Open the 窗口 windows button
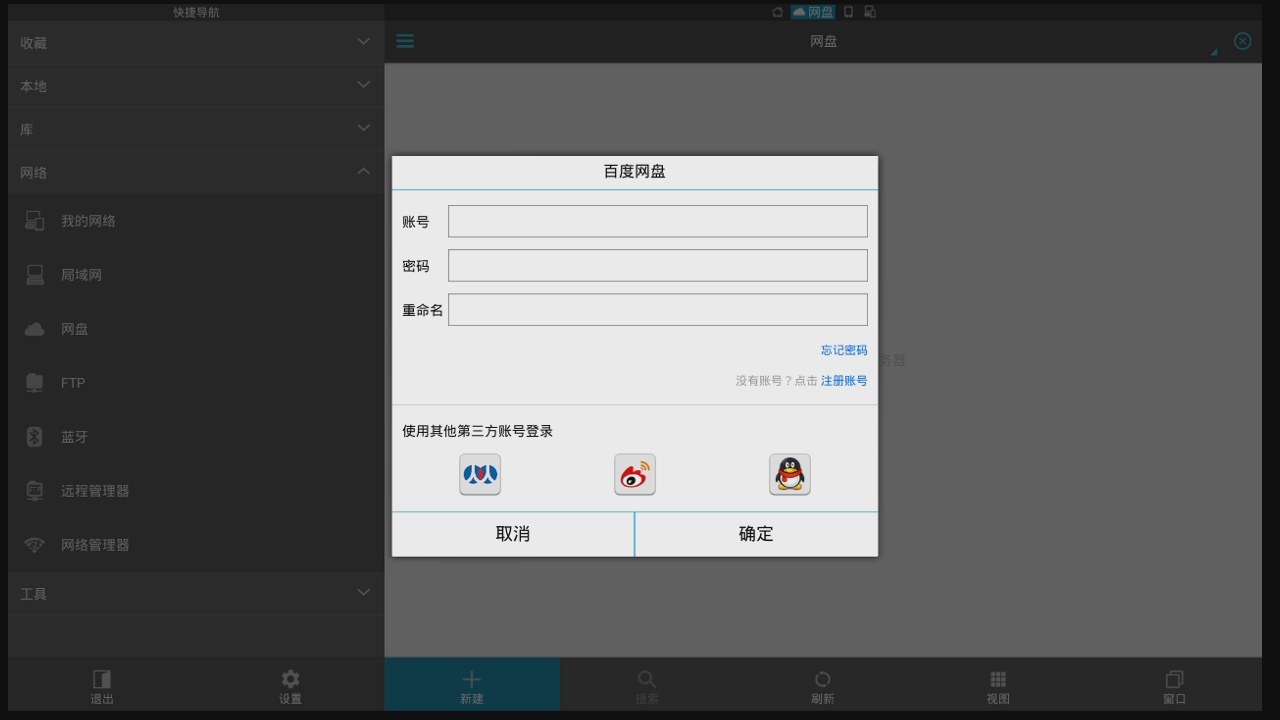This screenshot has width=1280, height=720. [x=1174, y=685]
